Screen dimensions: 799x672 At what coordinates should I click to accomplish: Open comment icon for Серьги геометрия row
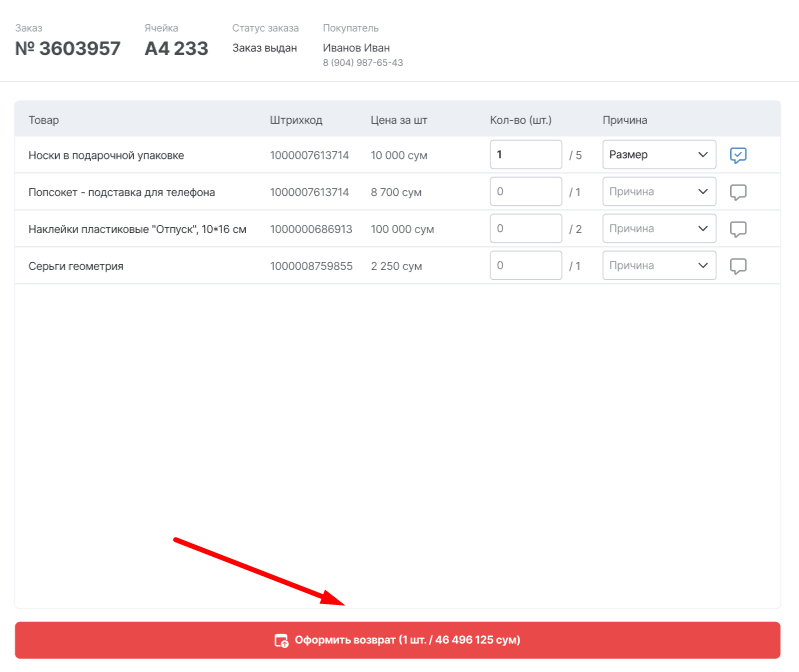point(738,266)
